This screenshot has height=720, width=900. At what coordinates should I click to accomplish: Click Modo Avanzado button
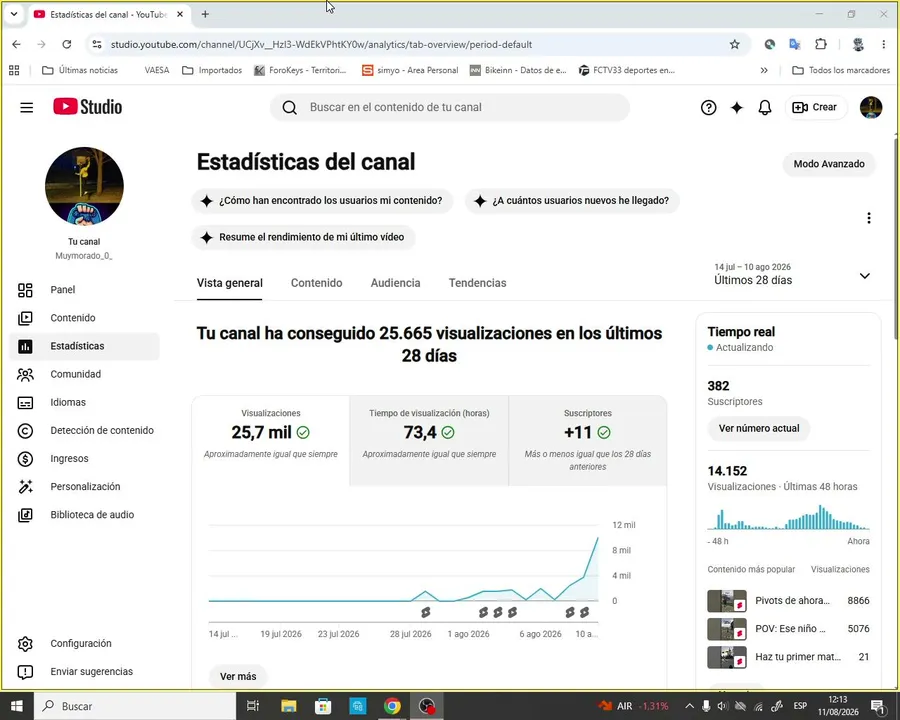pyautogui.click(x=829, y=164)
